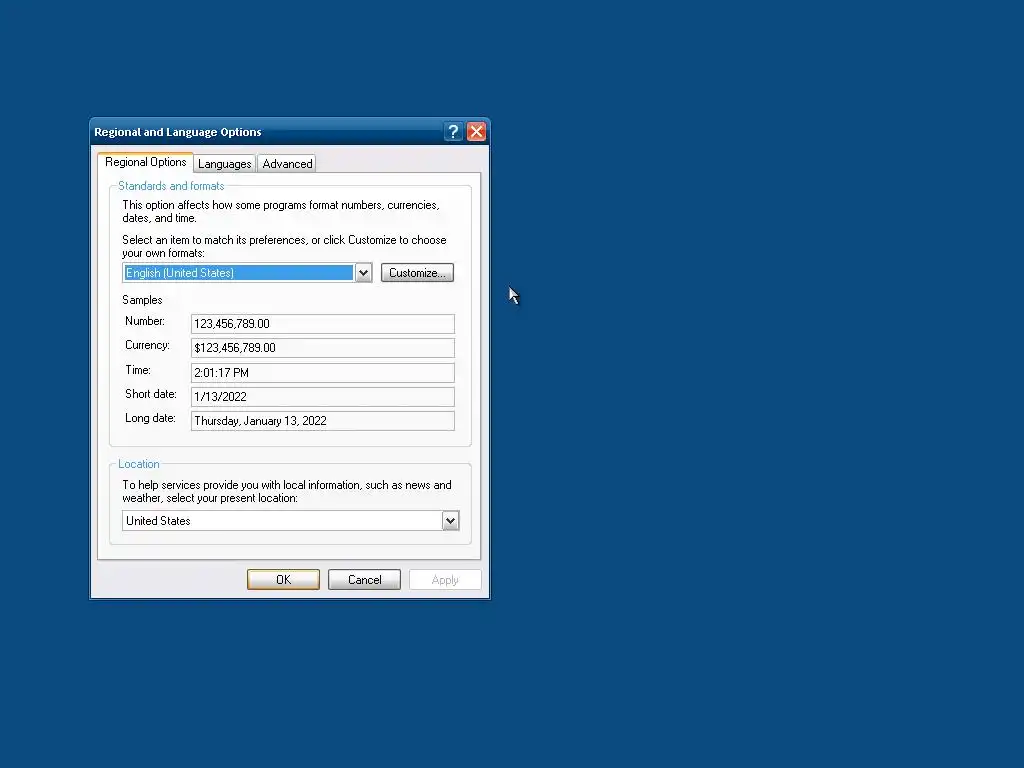Click the Short date sample field 1/13/2022
Image resolution: width=1024 pixels, height=768 pixels.
click(x=323, y=396)
